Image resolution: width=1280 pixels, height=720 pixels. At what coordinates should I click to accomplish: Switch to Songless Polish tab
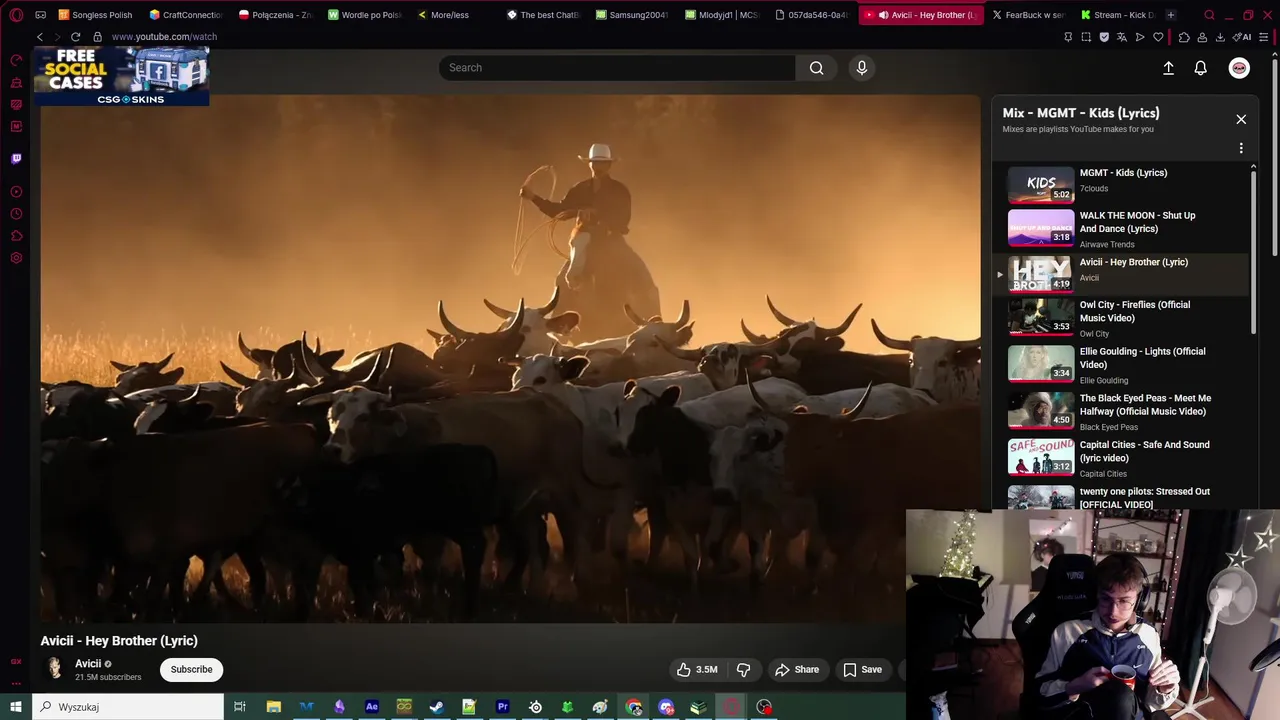96,15
